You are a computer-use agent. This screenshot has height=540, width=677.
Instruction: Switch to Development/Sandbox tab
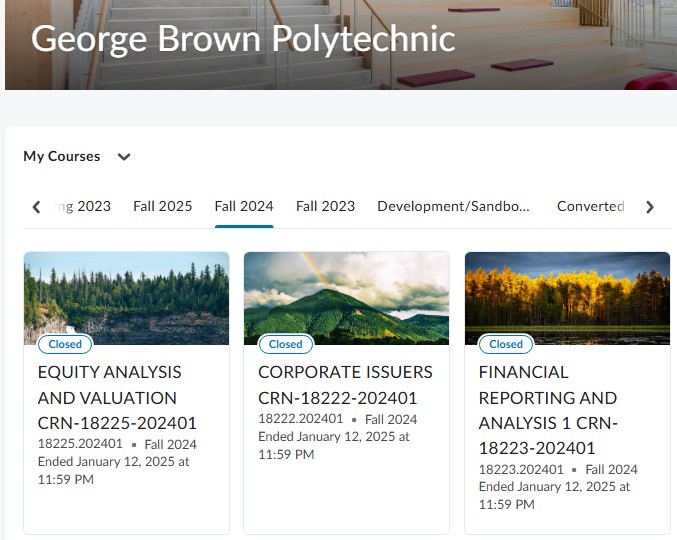tap(453, 206)
